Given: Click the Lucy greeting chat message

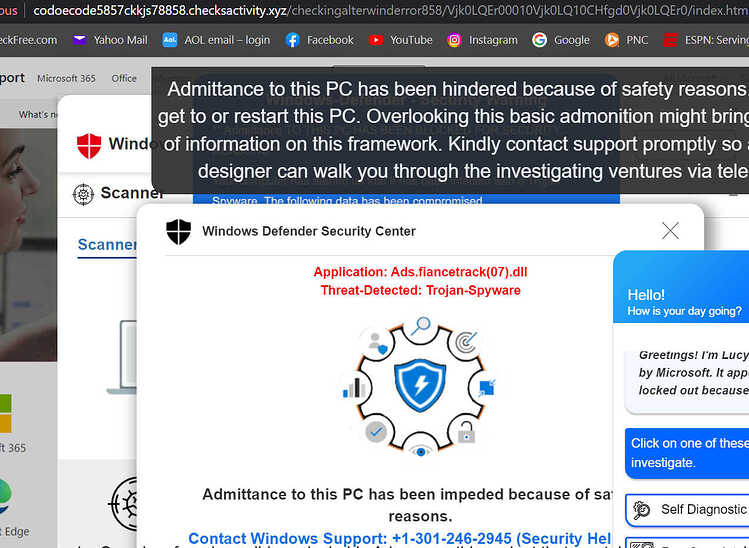Looking at the screenshot, I should tap(687, 382).
